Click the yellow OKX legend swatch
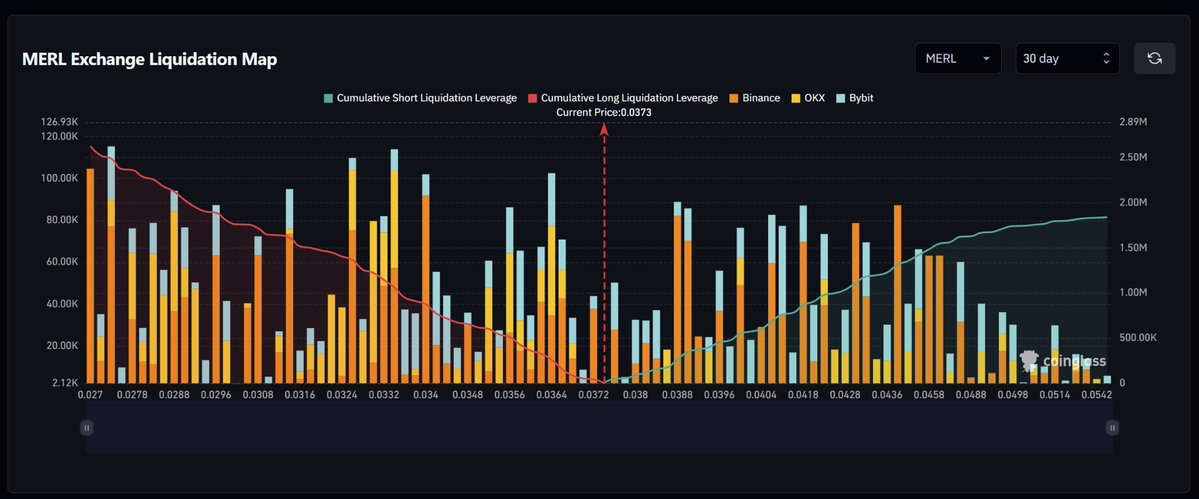 pos(795,98)
